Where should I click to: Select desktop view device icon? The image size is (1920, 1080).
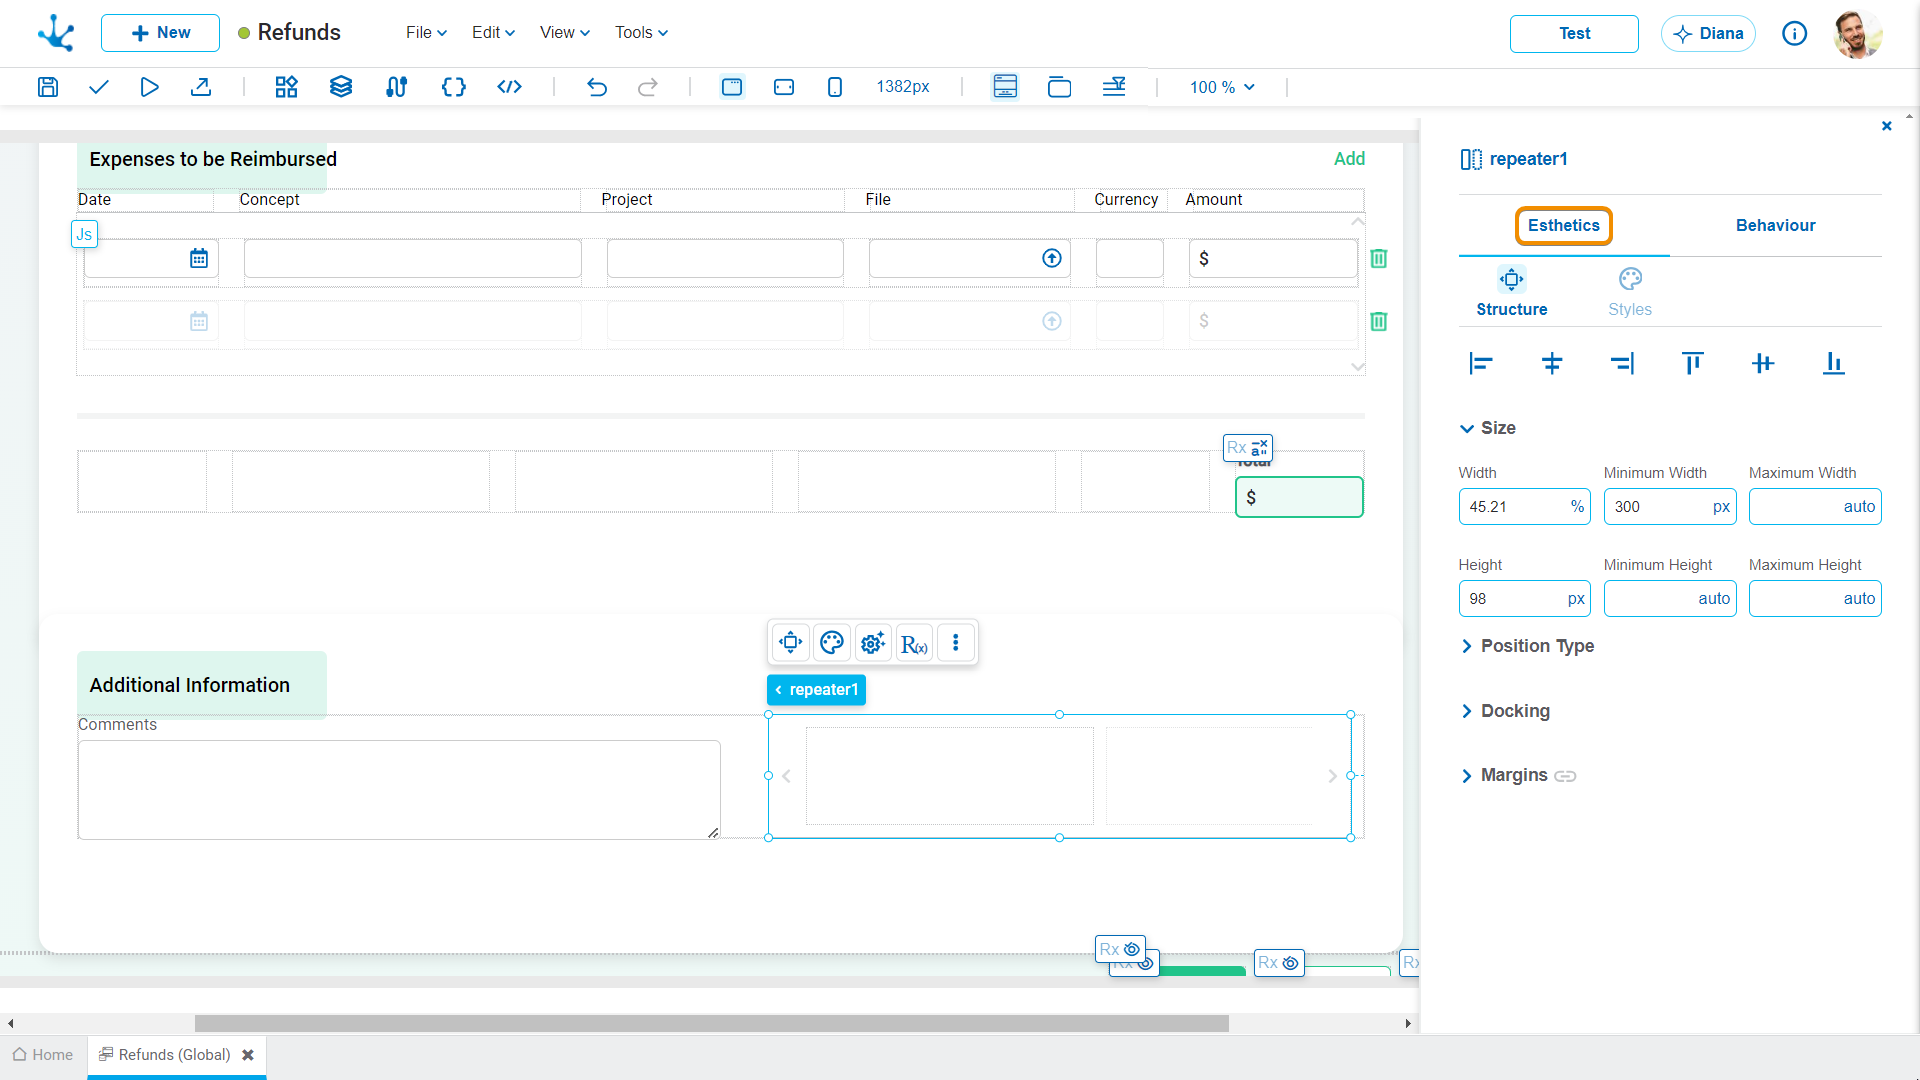732,87
